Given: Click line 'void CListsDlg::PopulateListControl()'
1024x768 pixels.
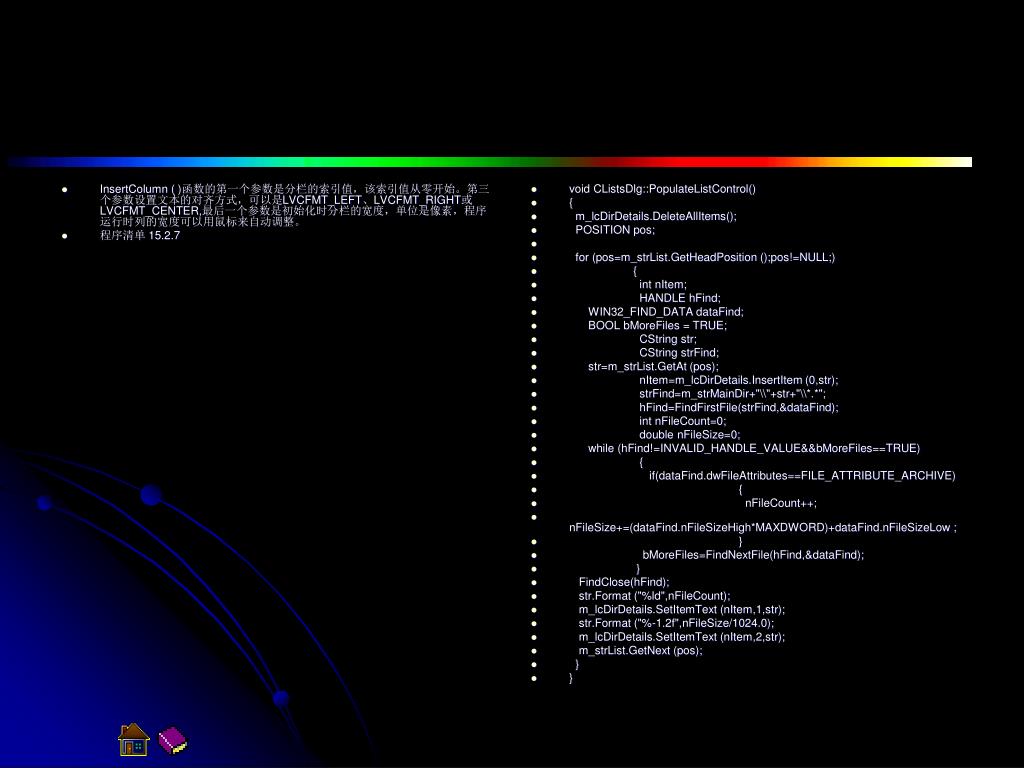Looking at the screenshot, I should click(662, 189).
